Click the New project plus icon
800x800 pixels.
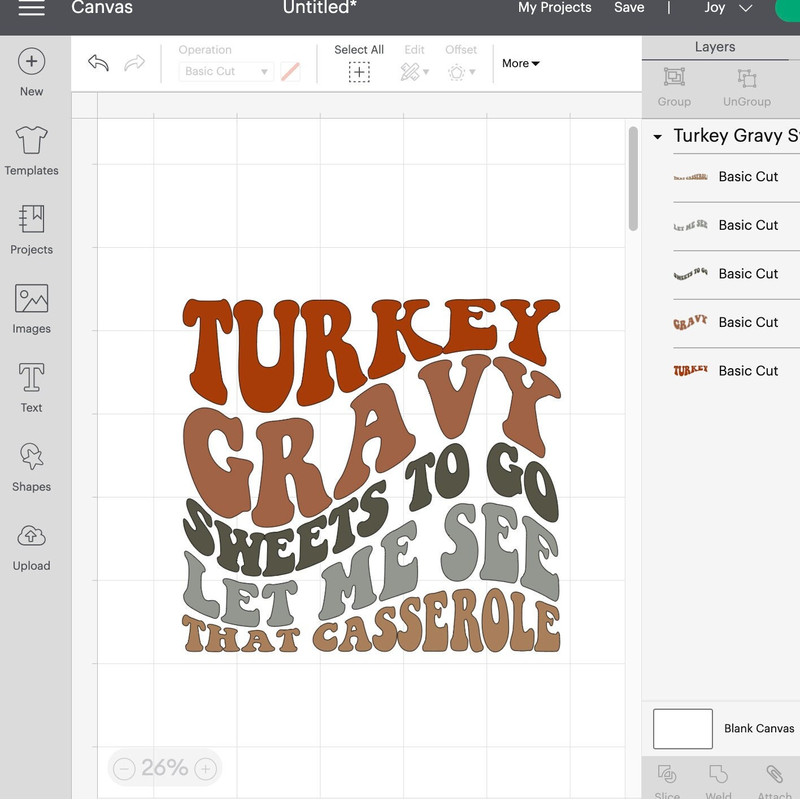pyautogui.click(x=31, y=62)
